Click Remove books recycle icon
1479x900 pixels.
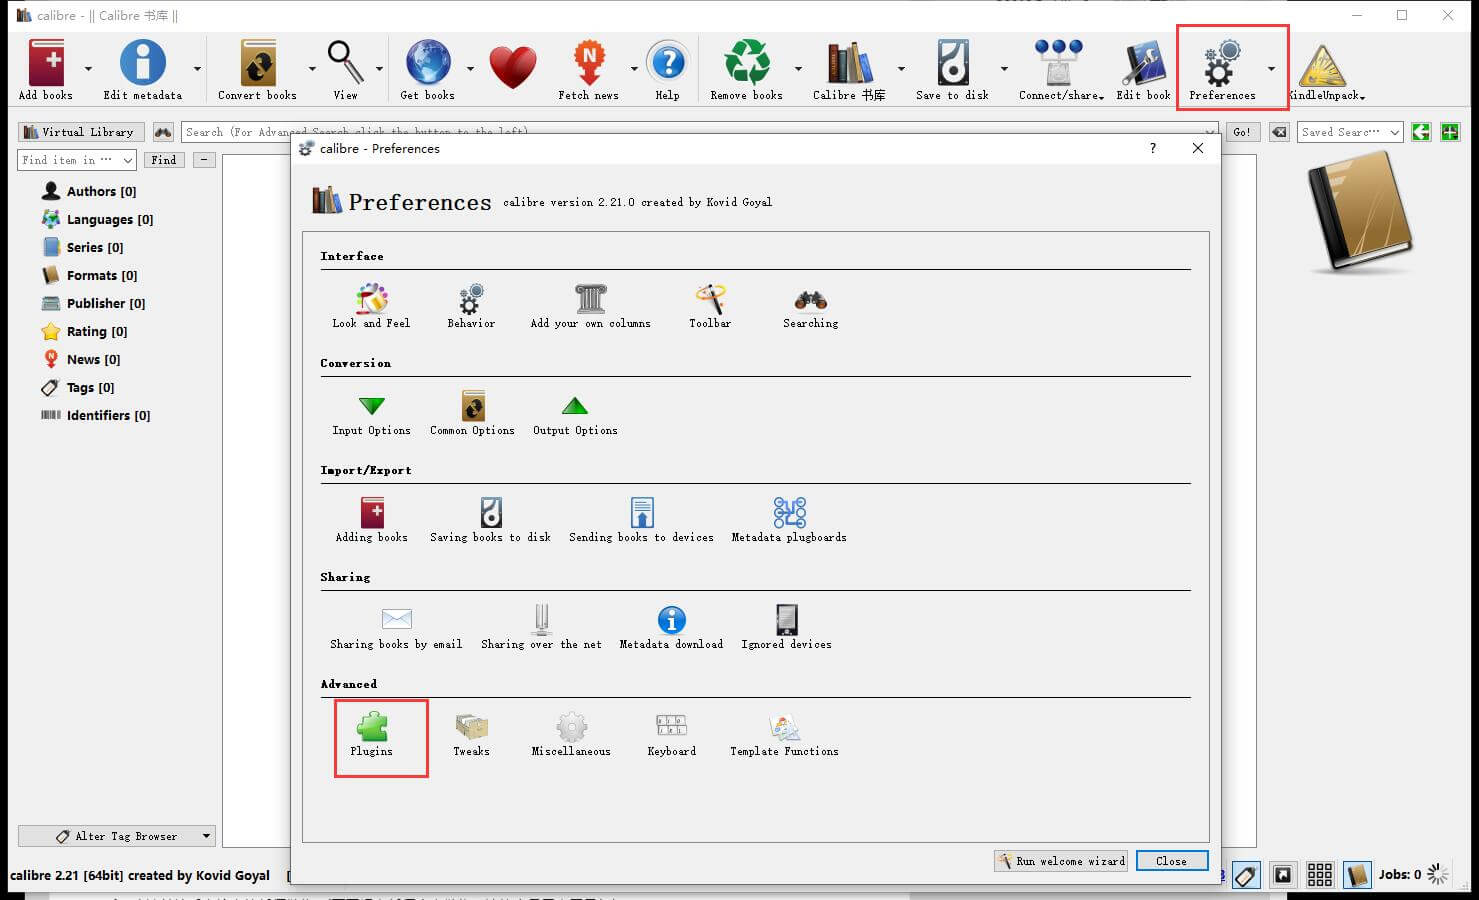click(747, 68)
